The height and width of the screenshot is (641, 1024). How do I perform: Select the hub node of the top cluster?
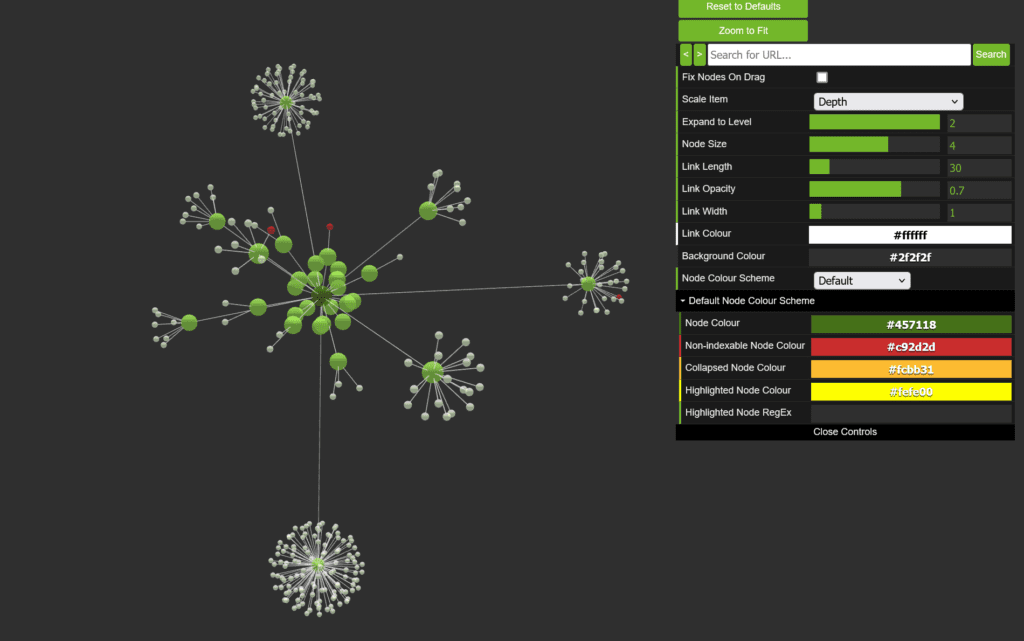[286, 101]
